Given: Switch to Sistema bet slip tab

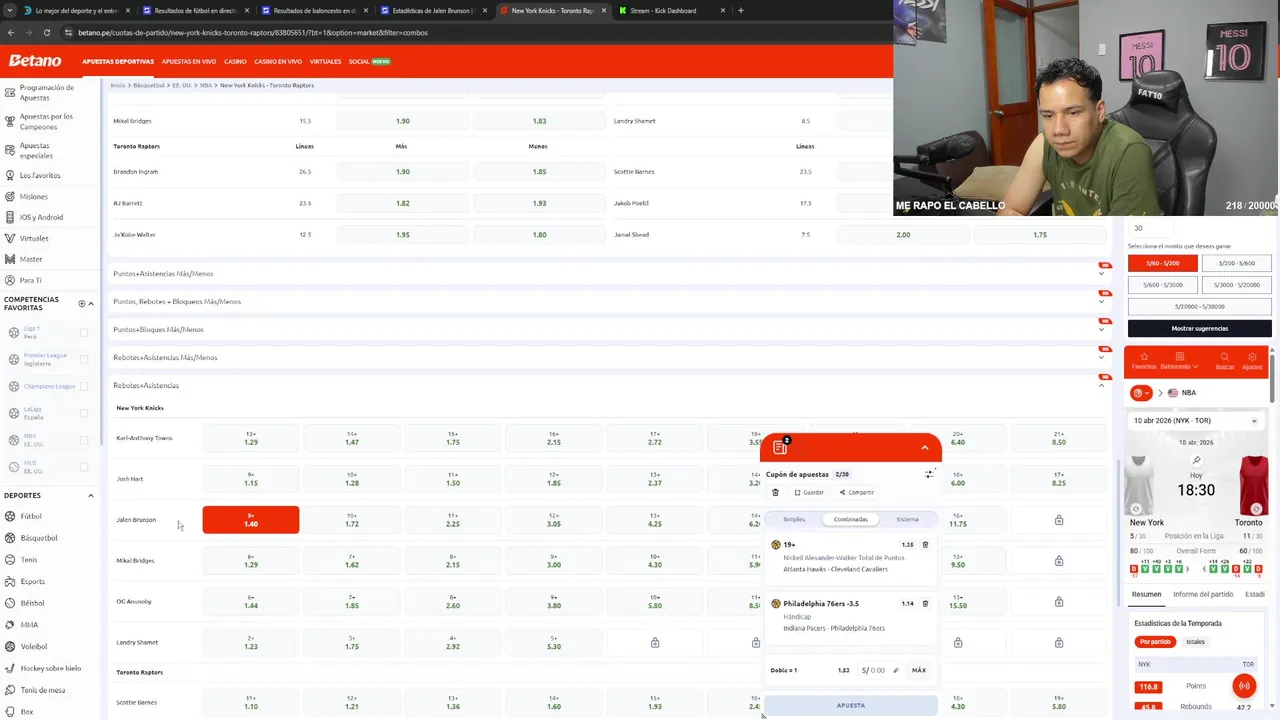Looking at the screenshot, I should tap(907, 519).
